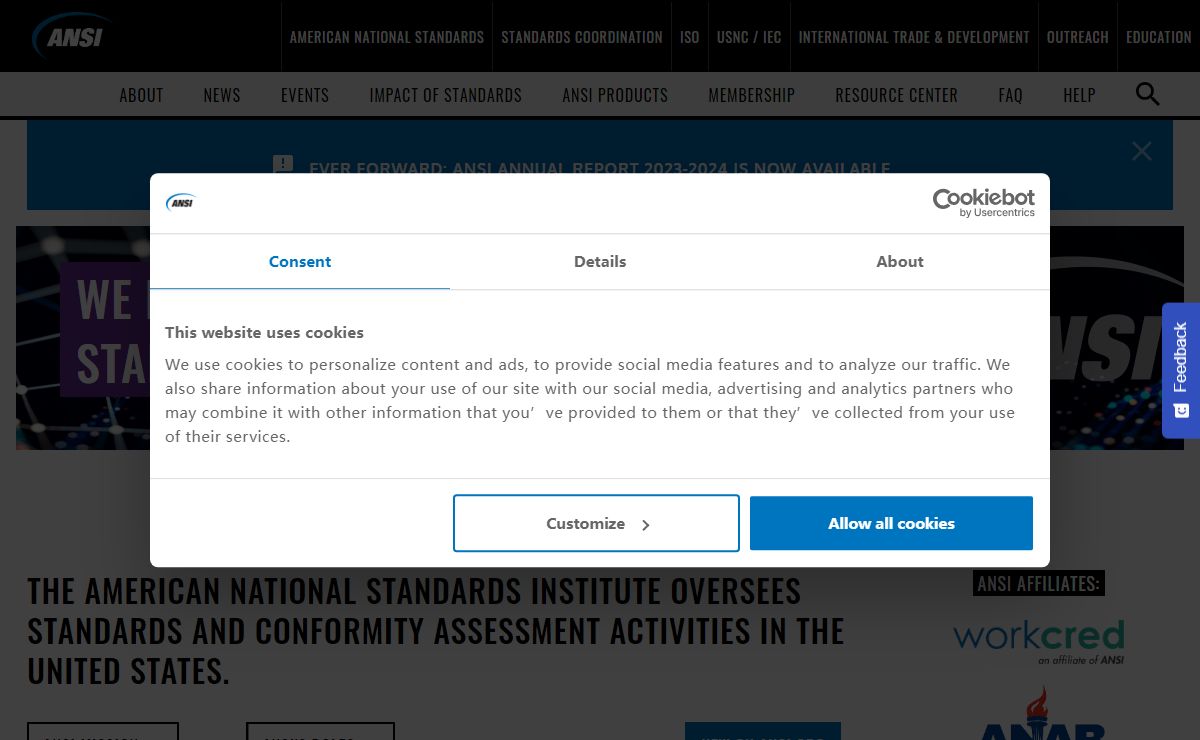
Task: Switch to the Details tab
Action: 600,261
